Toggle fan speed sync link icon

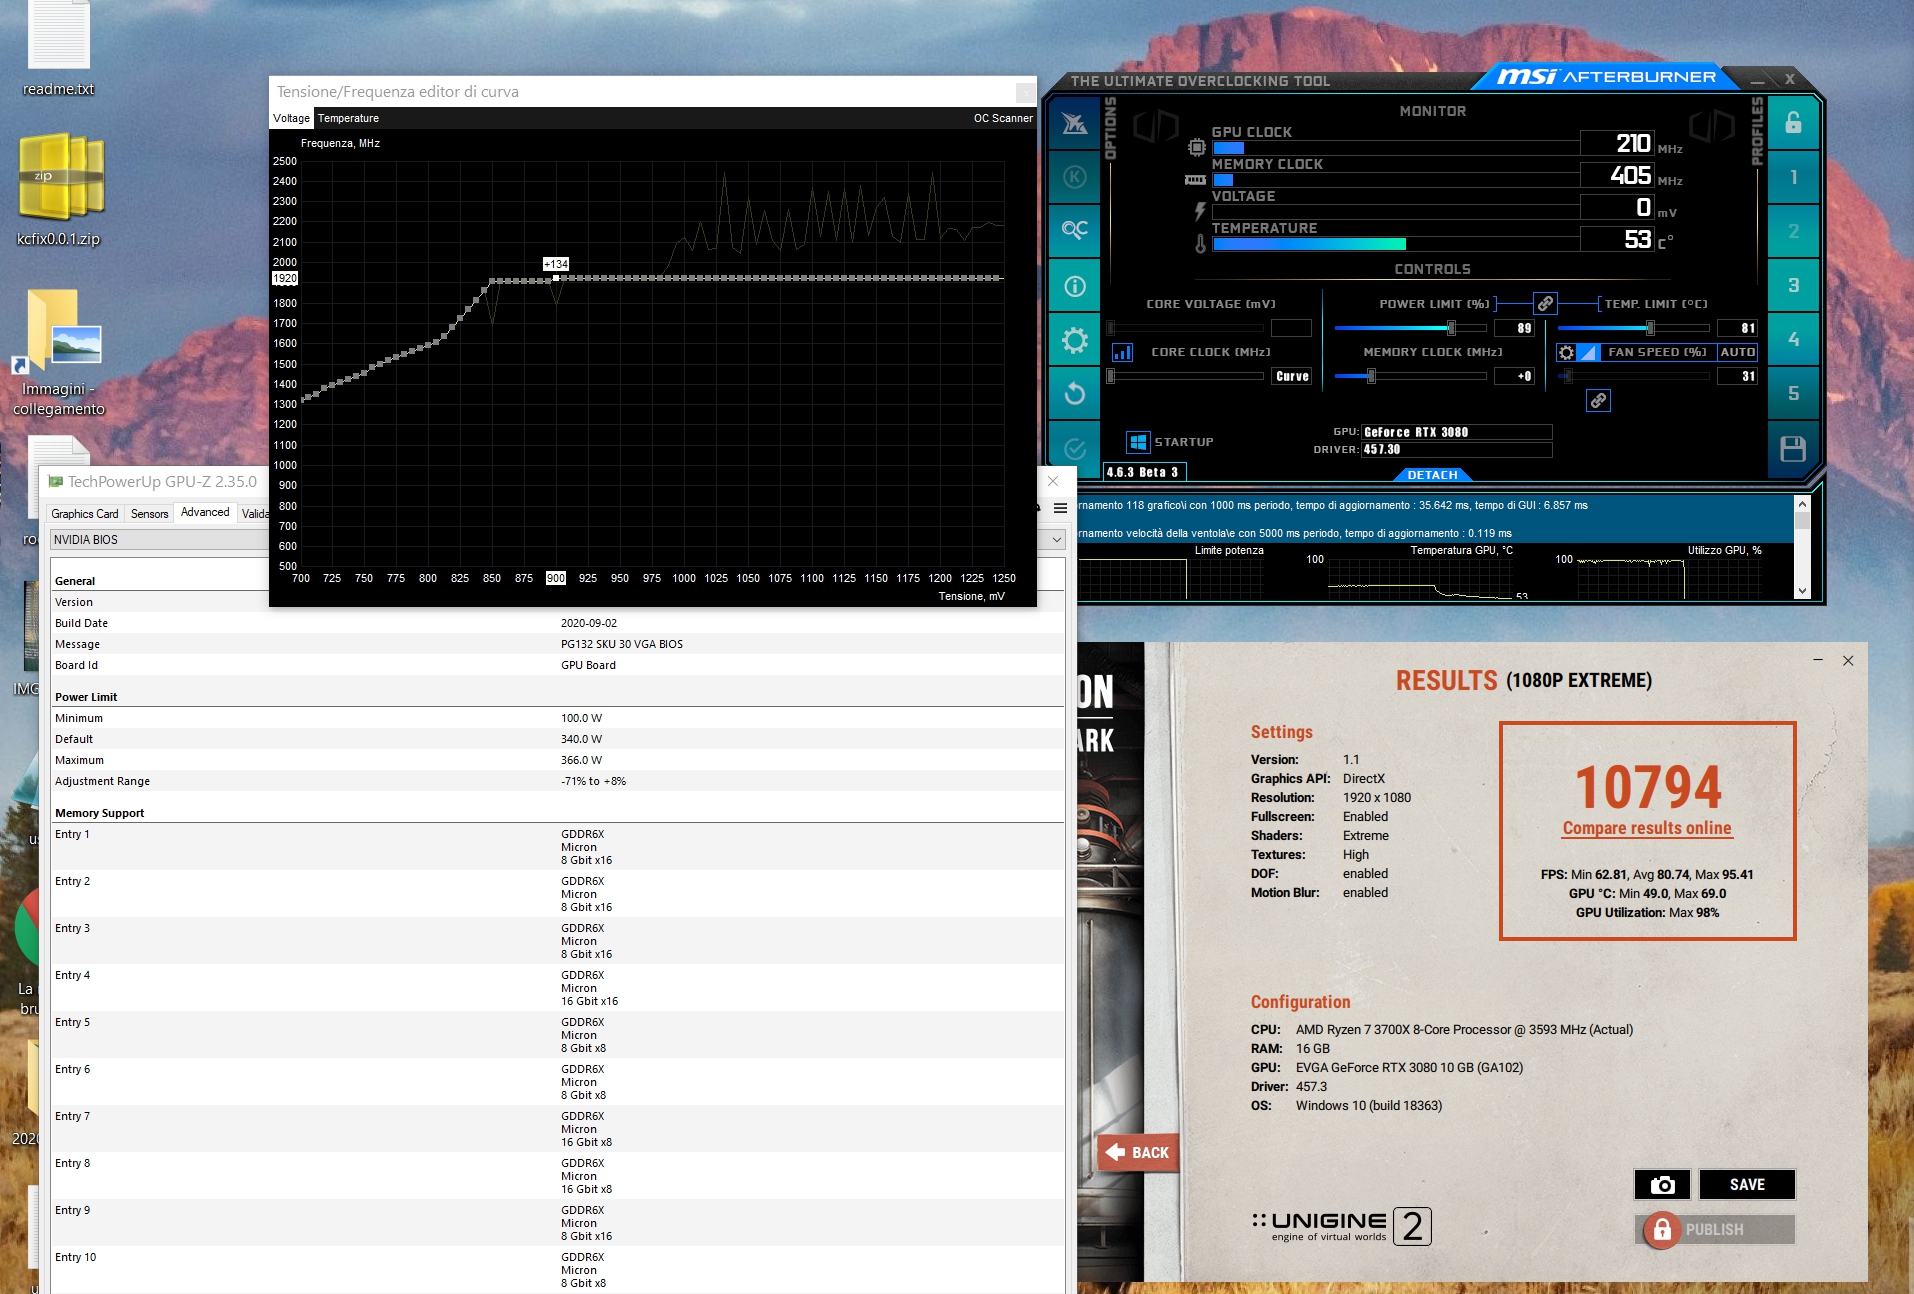[1599, 401]
